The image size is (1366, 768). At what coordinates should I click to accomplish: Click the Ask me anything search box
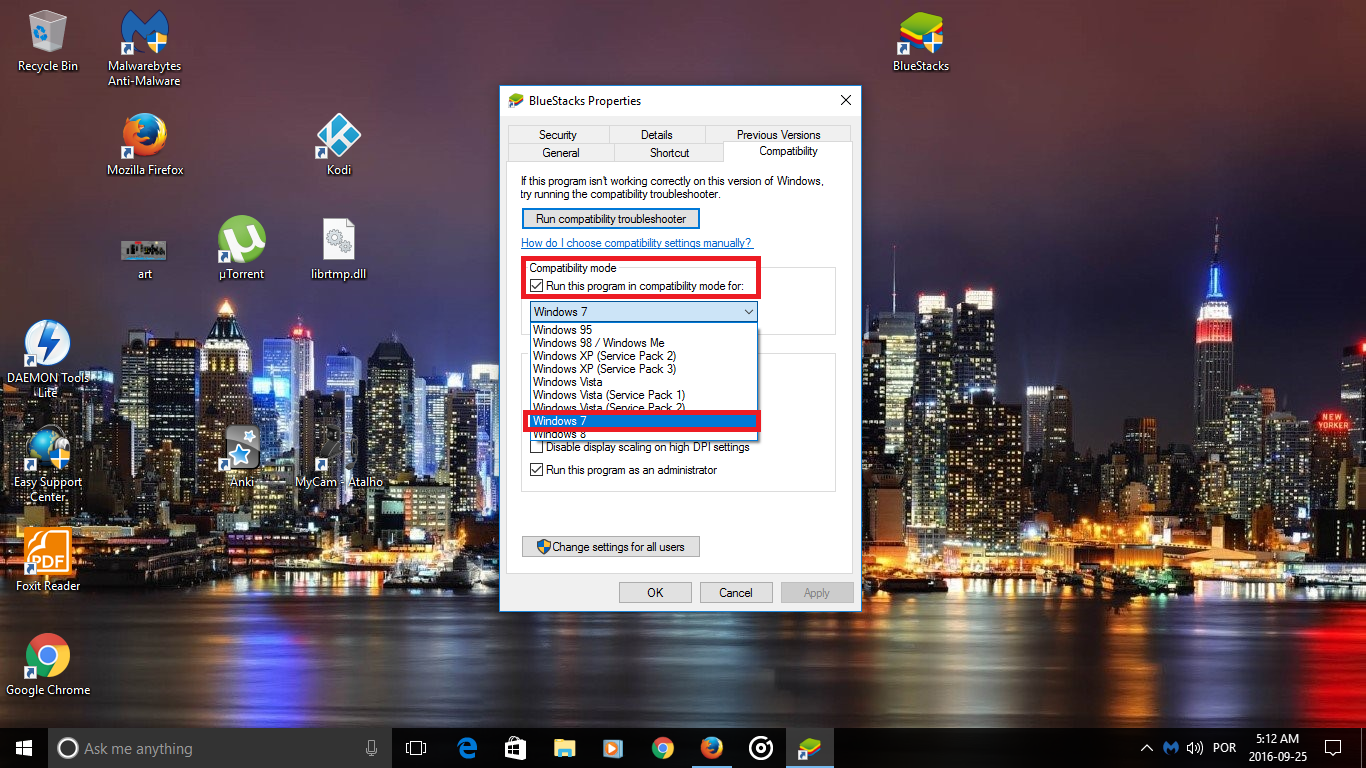200,747
